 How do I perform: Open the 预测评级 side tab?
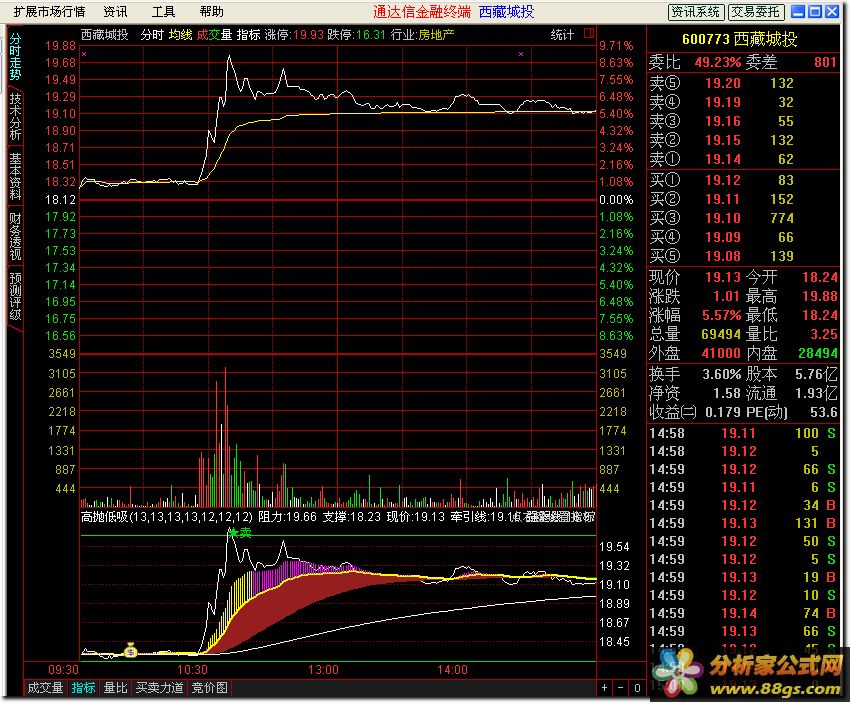click(x=15, y=296)
